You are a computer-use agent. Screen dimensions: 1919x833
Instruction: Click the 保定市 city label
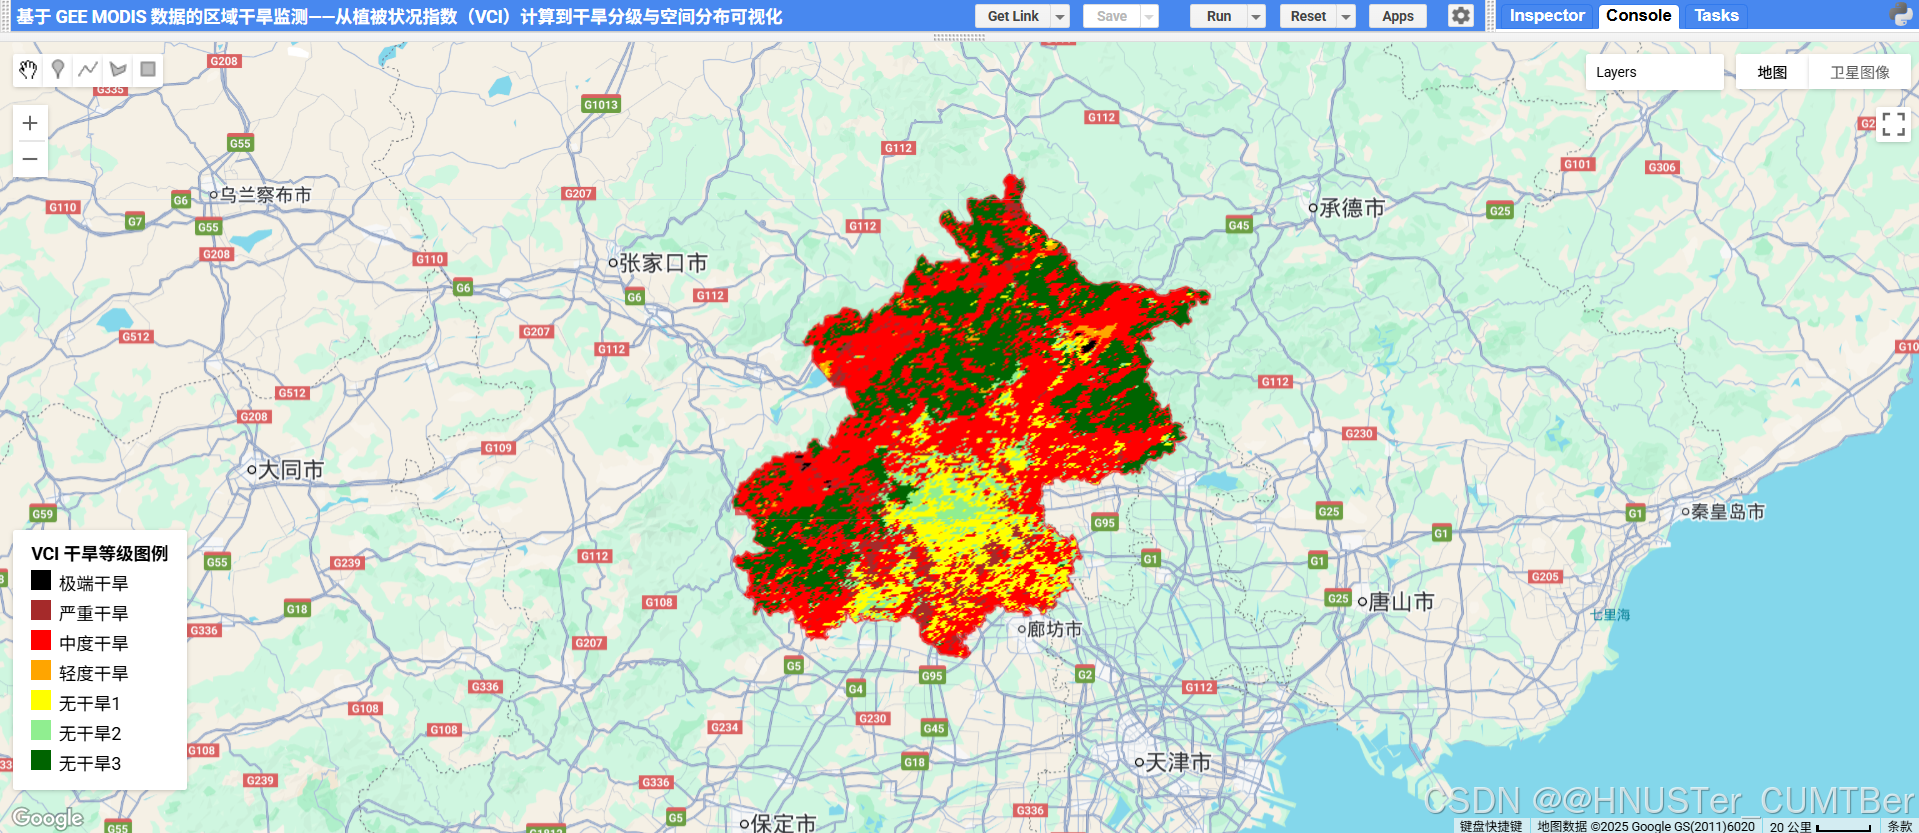coord(783,823)
